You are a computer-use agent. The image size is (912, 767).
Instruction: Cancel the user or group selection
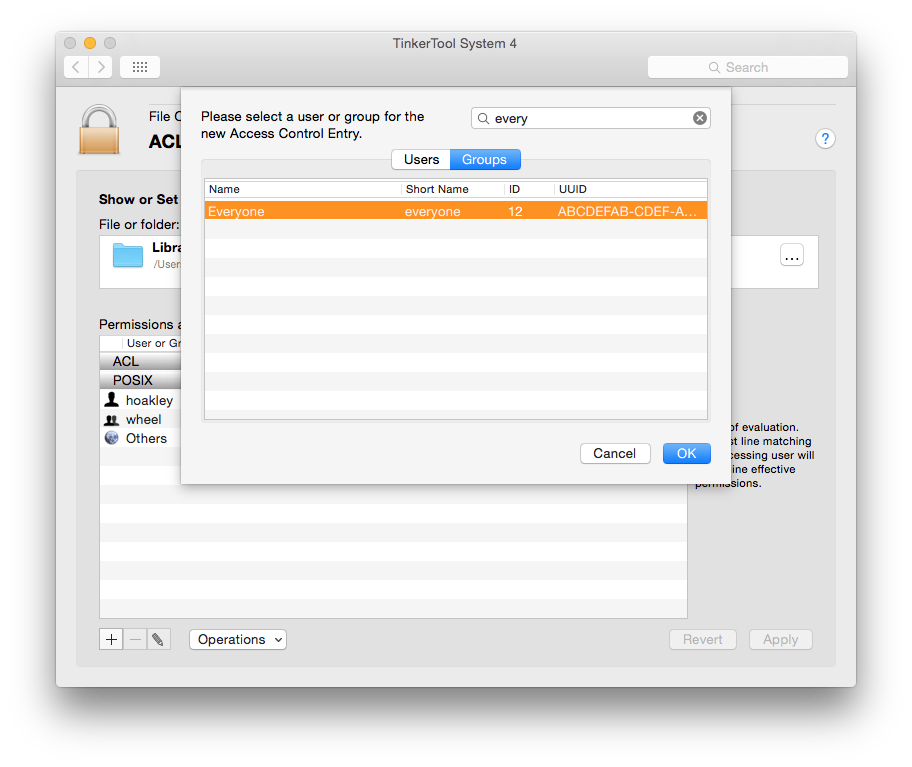(x=614, y=453)
